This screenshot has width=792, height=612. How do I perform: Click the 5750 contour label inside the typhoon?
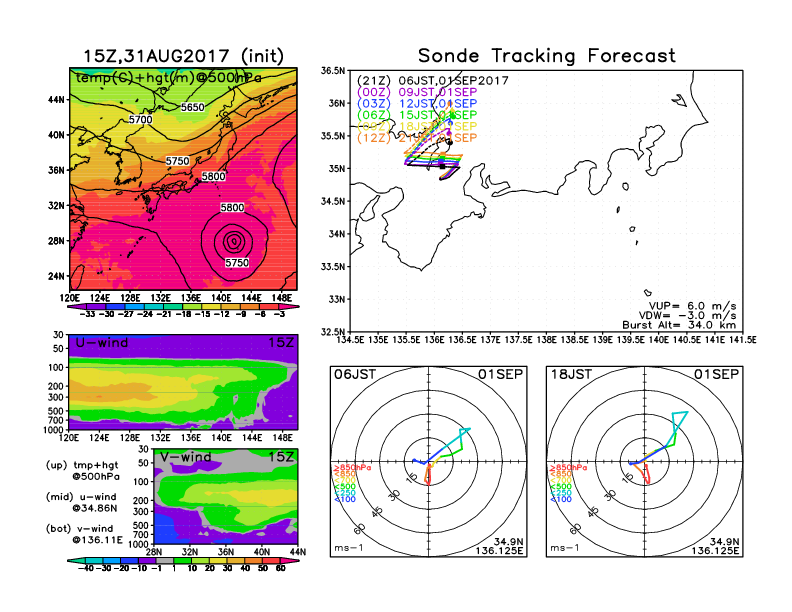click(235, 263)
